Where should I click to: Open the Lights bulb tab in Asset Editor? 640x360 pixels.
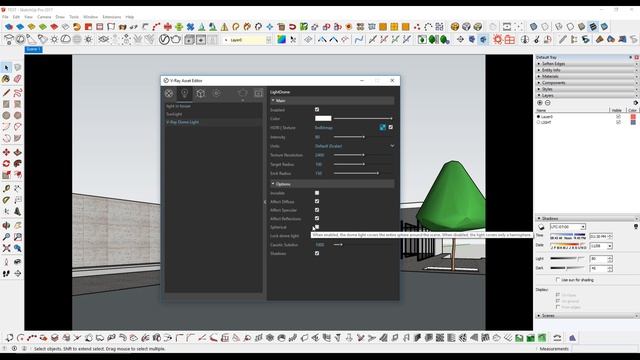coord(184,93)
